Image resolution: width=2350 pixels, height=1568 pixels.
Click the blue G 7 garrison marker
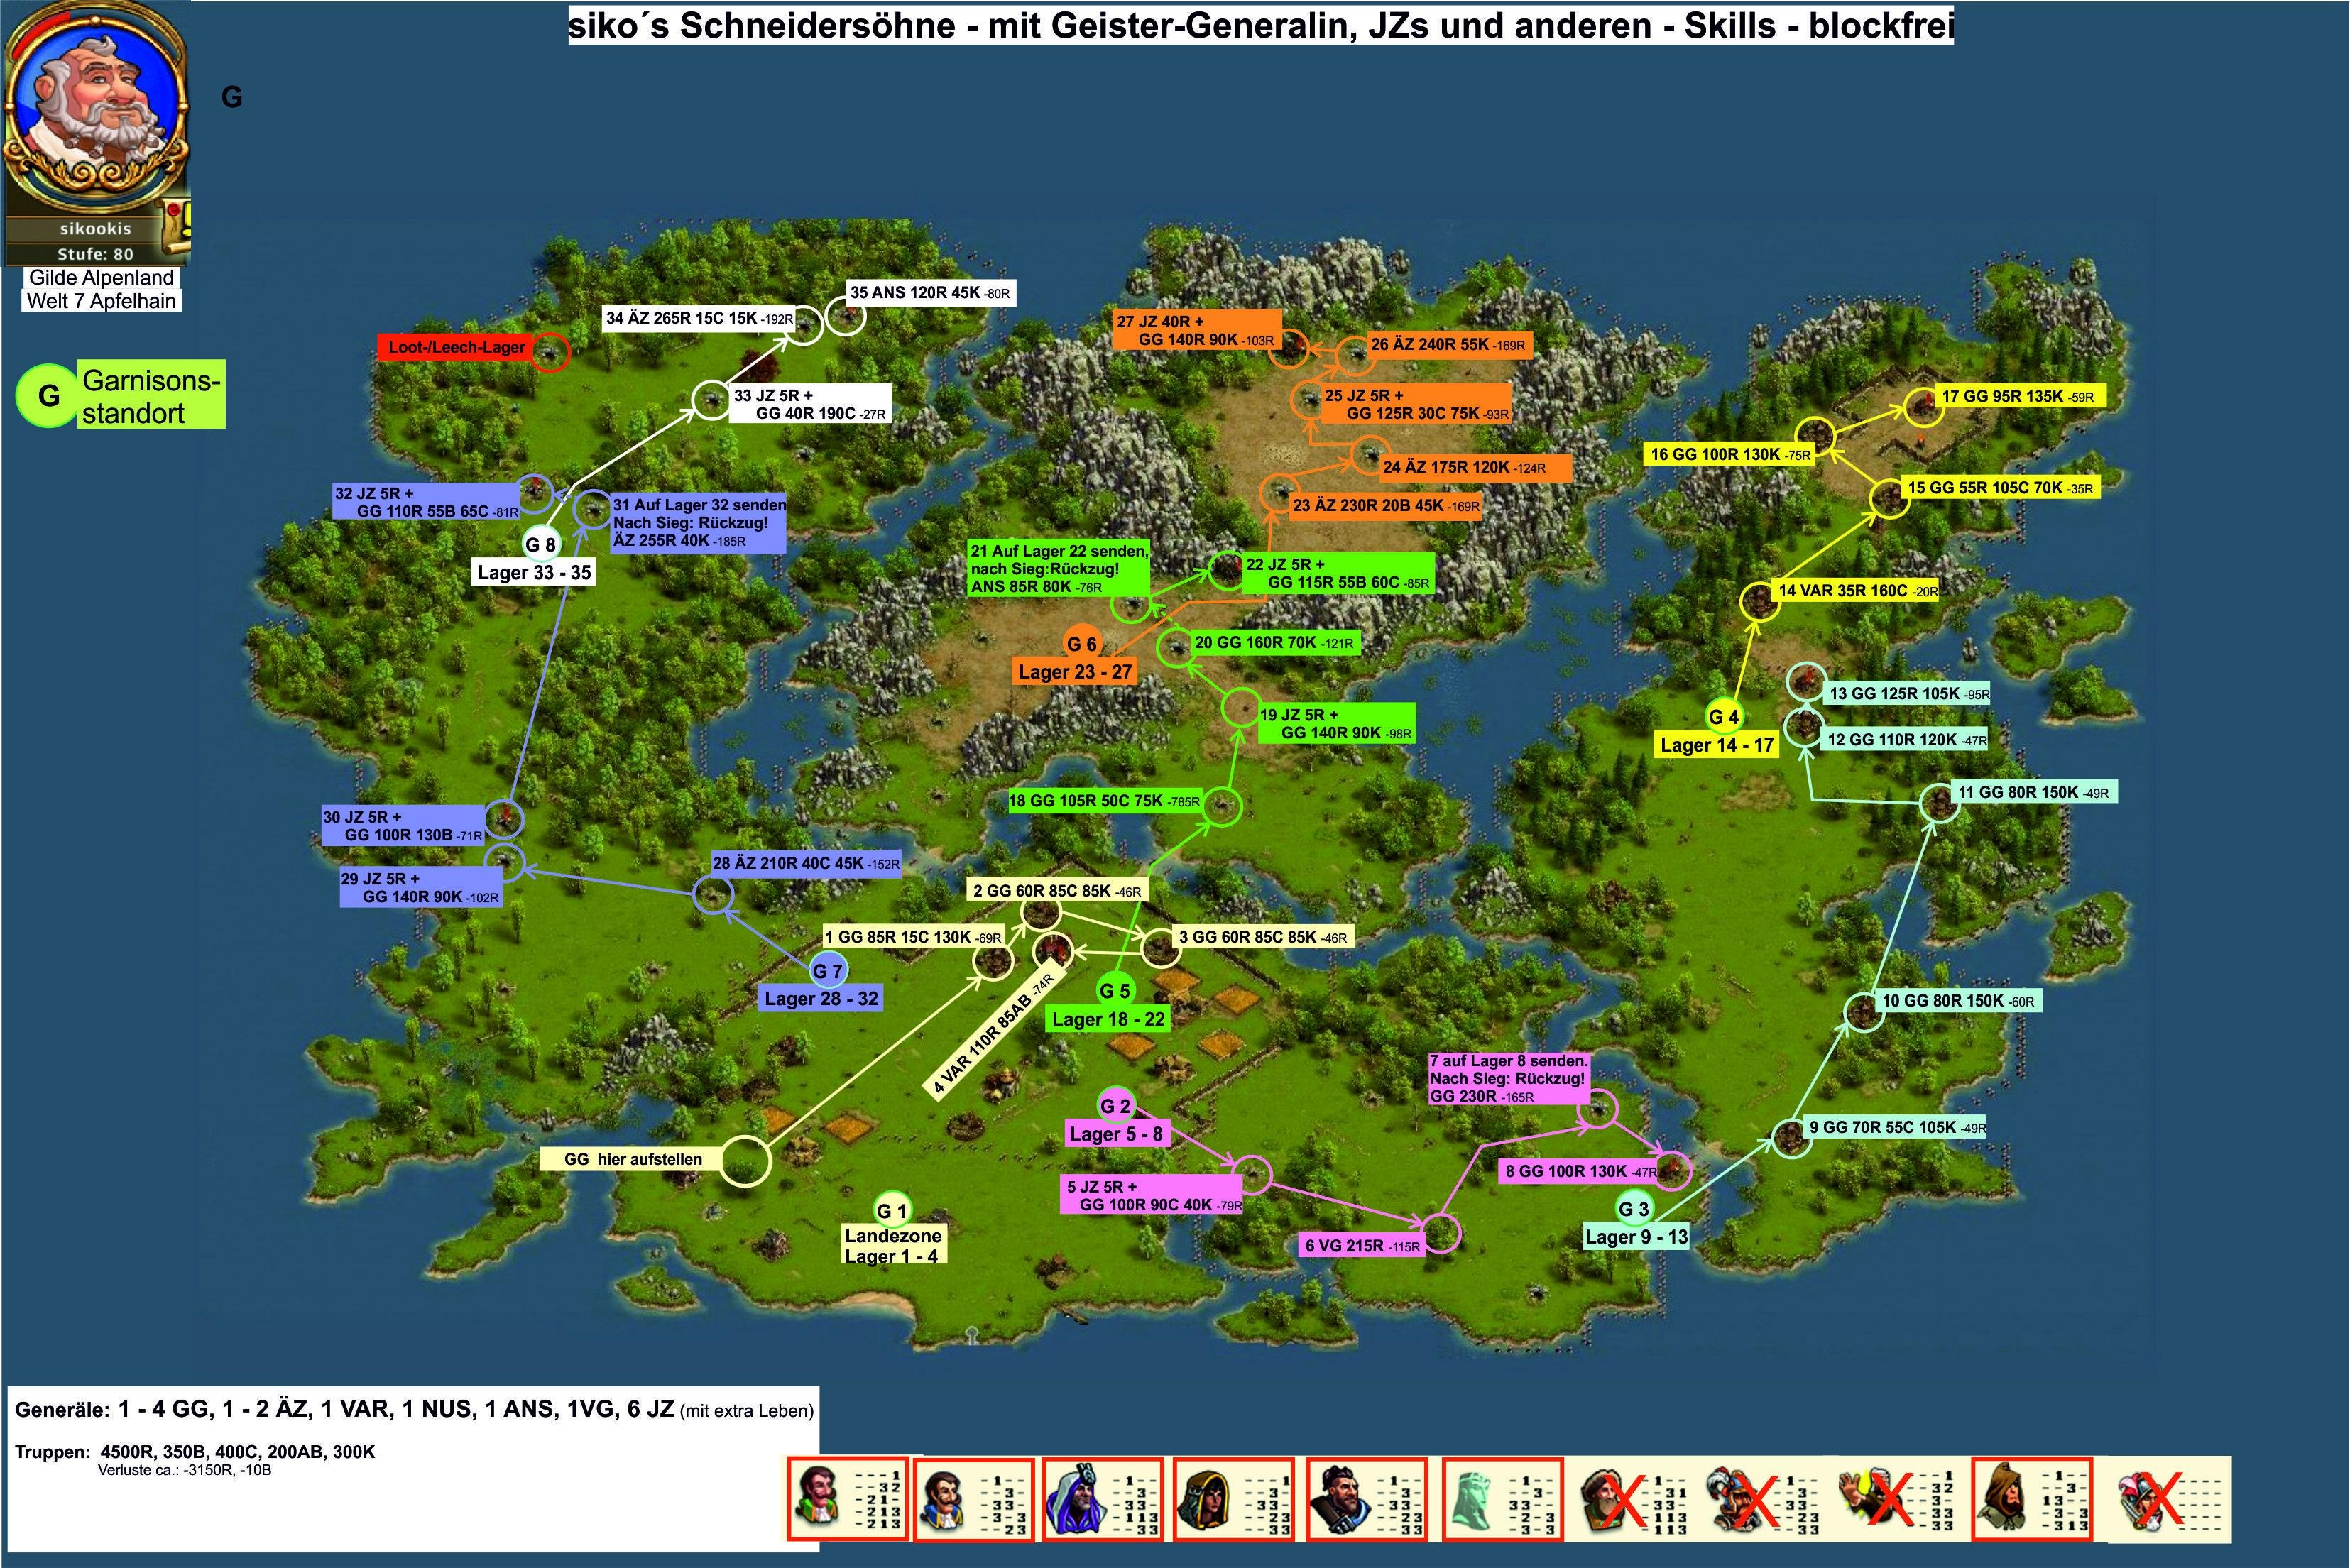[828, 970]
